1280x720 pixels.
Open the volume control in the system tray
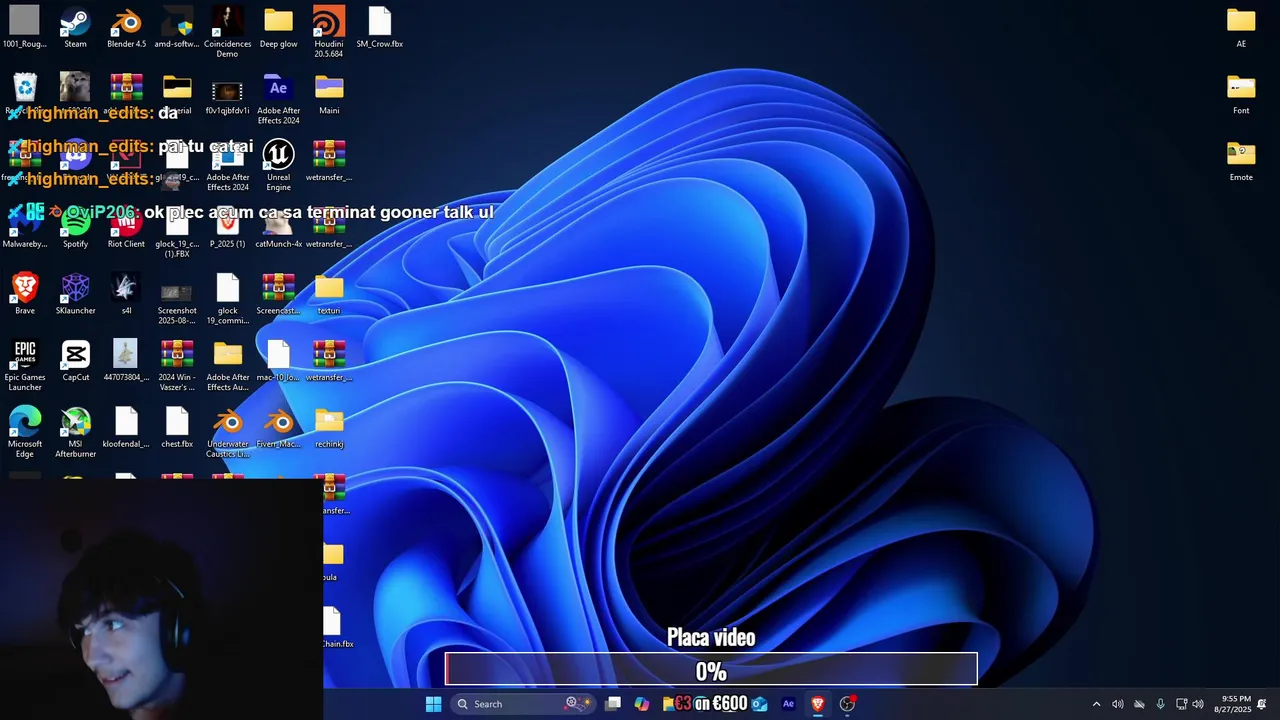(x=1198, y=704)
